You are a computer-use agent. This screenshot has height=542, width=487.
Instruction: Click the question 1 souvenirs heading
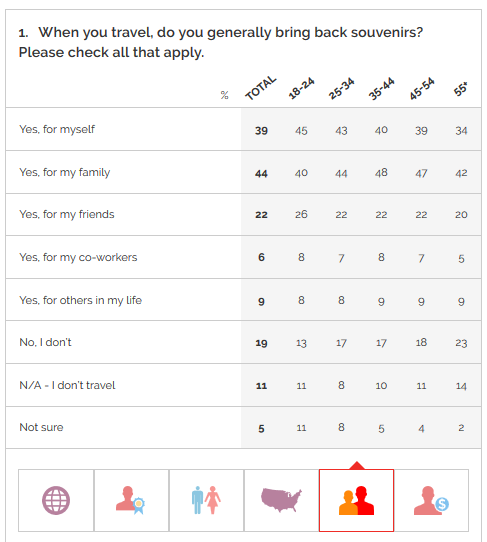(x=221, y=42)
